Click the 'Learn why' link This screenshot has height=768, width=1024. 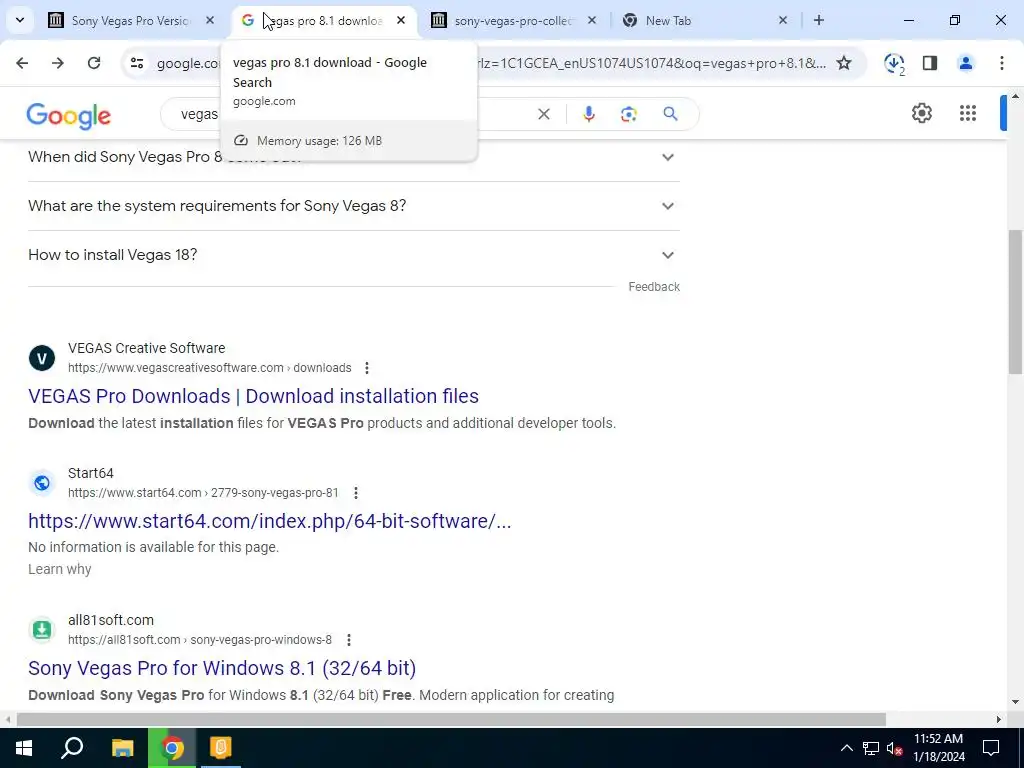pos(59,569)
